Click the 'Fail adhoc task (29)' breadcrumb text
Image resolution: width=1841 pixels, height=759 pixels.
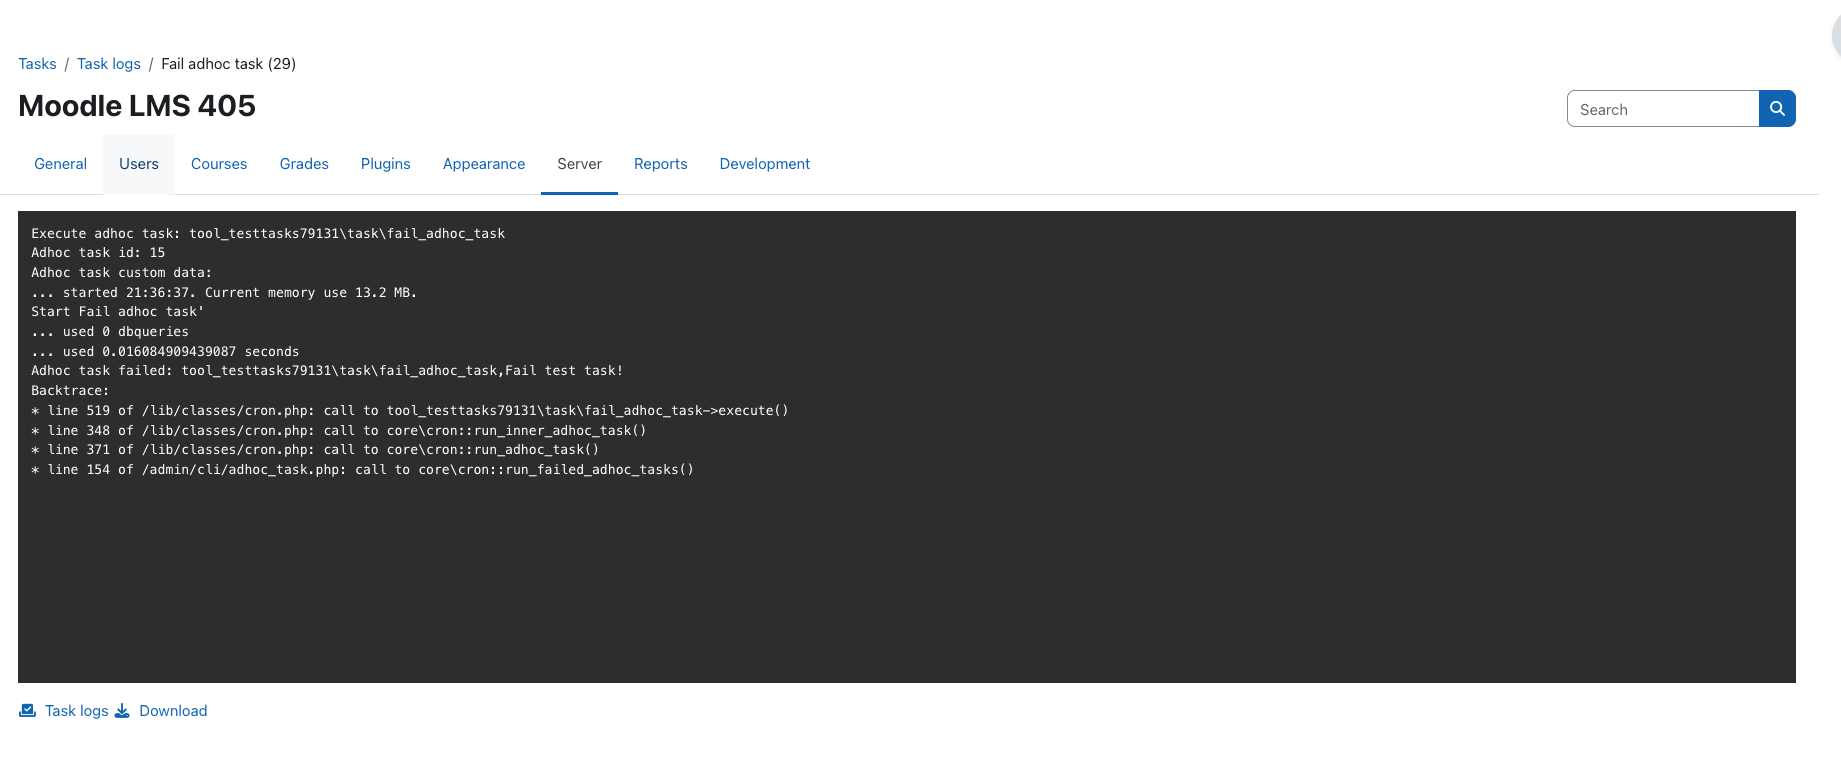229,64
